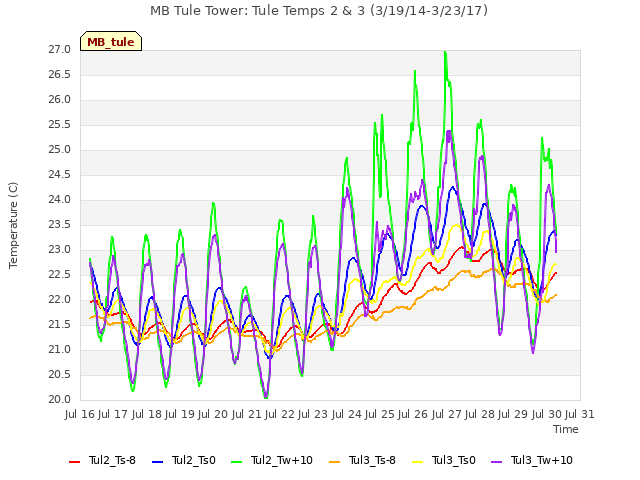Click the red Tul2_Ts-8 legend swatch
This screenshot has width=640, height=480.
coord(74,462)
